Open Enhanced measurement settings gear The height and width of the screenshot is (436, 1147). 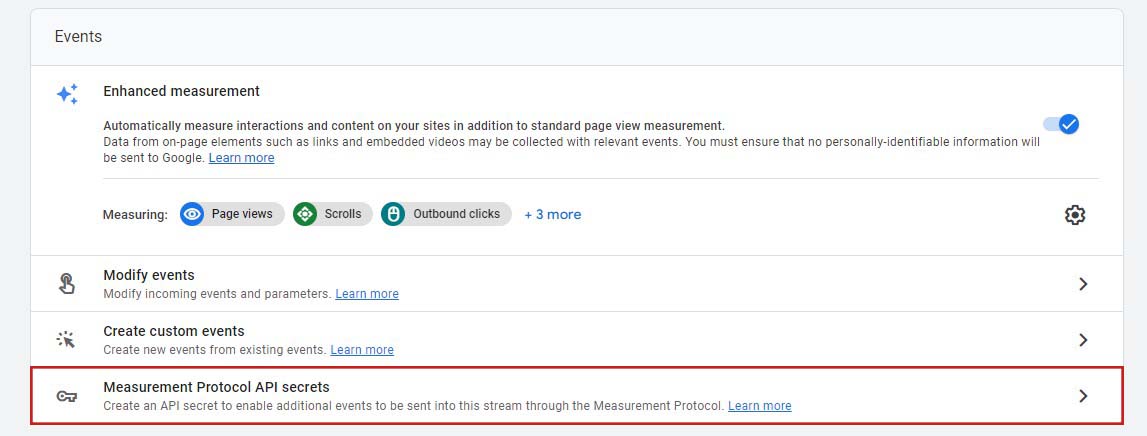point(1075,215)
